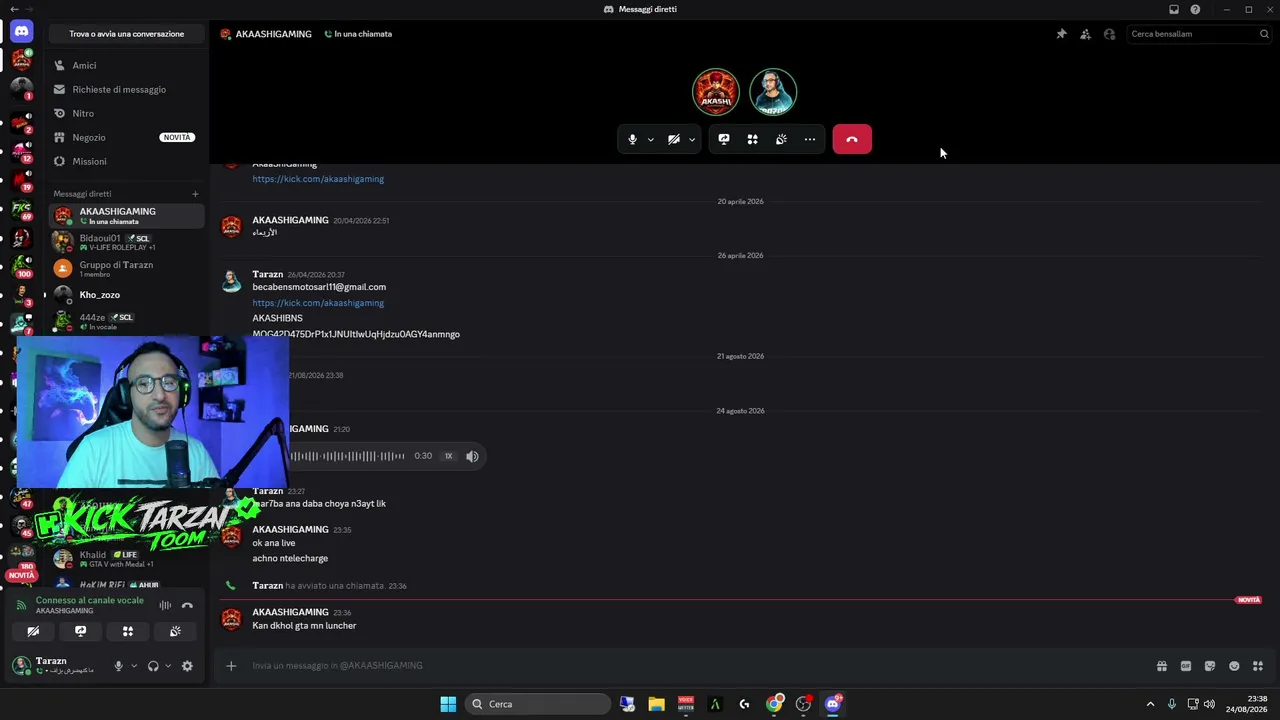Select the AKAASHIGAMING conversation in the list
Screen dimensions: 1280x720
tap(126, 215)
